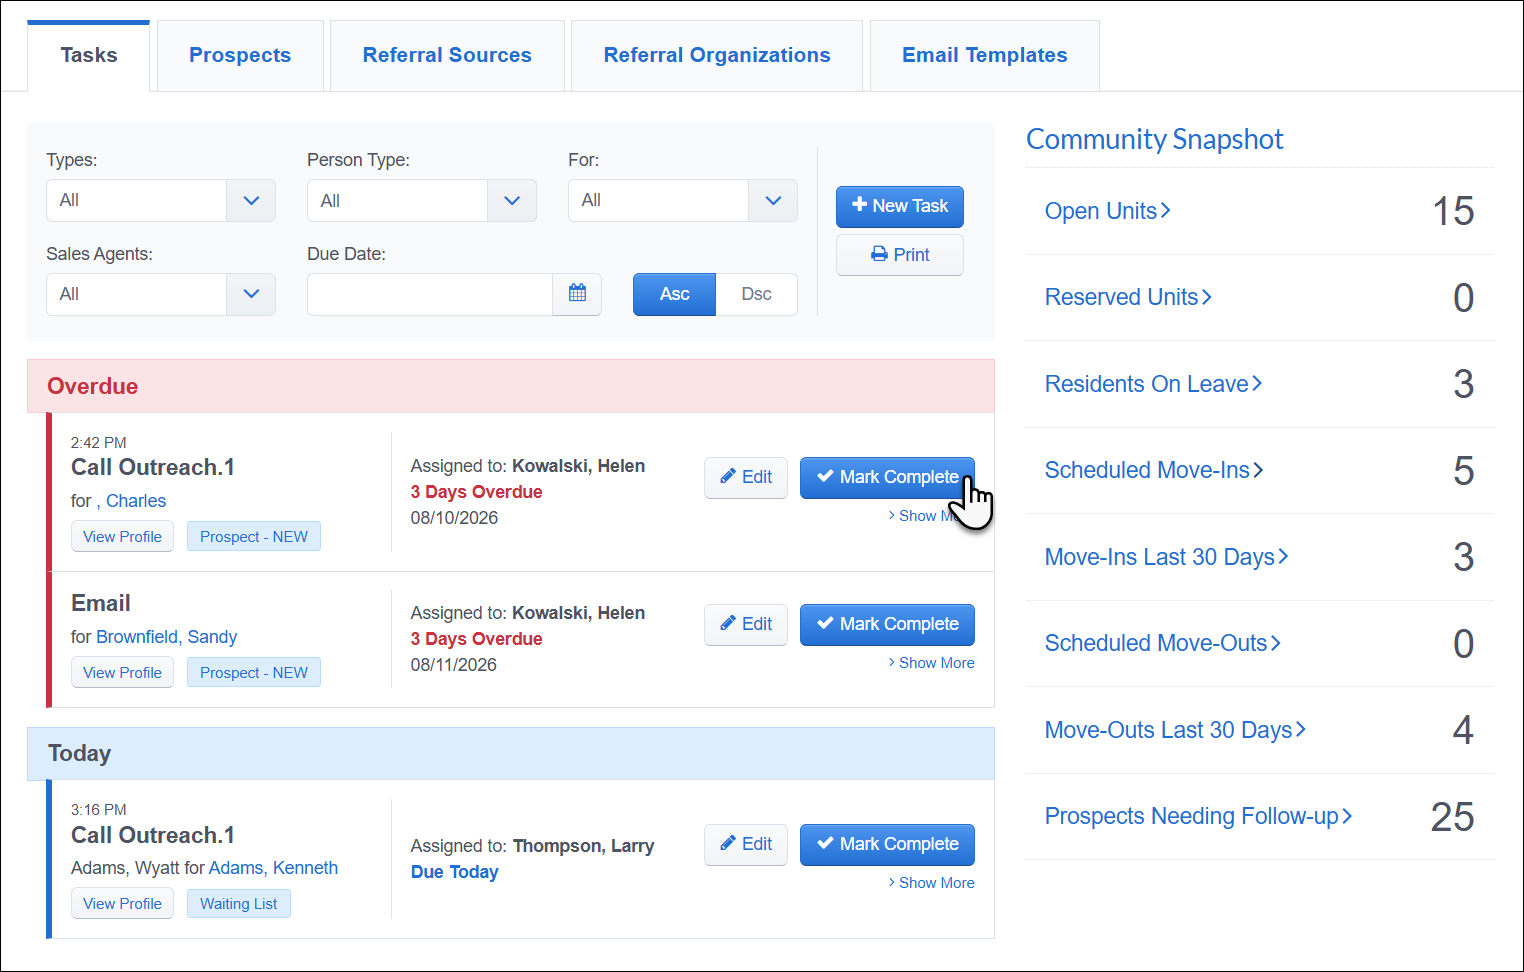
Task: Mark Larry Thompson's task complete
Action: tap(887, 845)
